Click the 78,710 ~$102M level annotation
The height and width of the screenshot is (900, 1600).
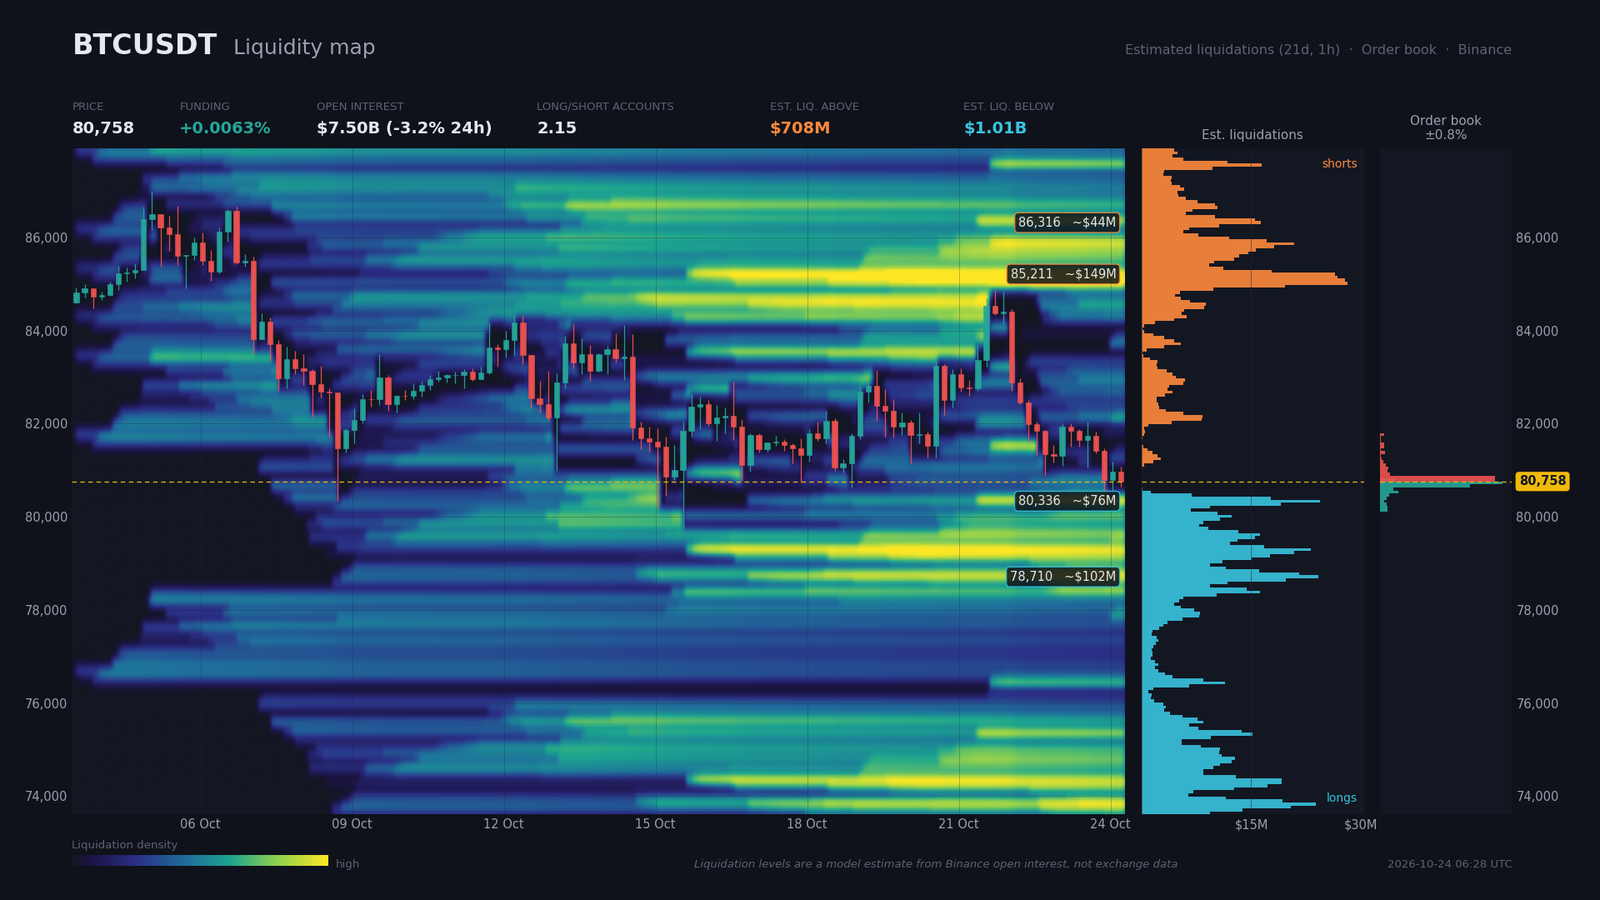[1063, 577]
